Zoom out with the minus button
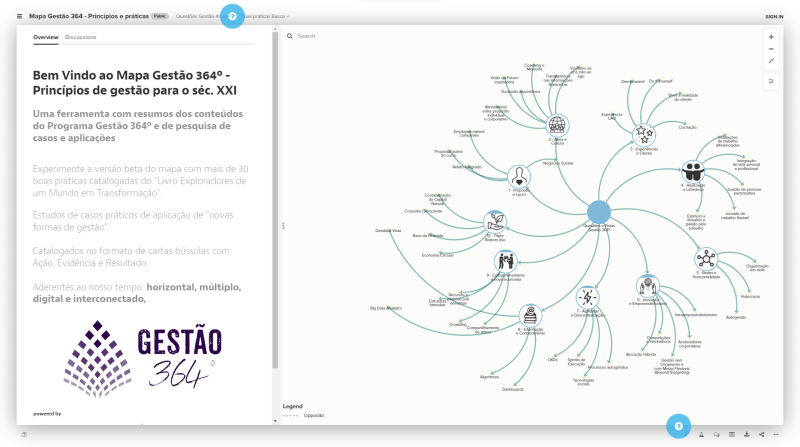This screenshot has width=800, height=447. pyautogui.click(x=771, y=49)
